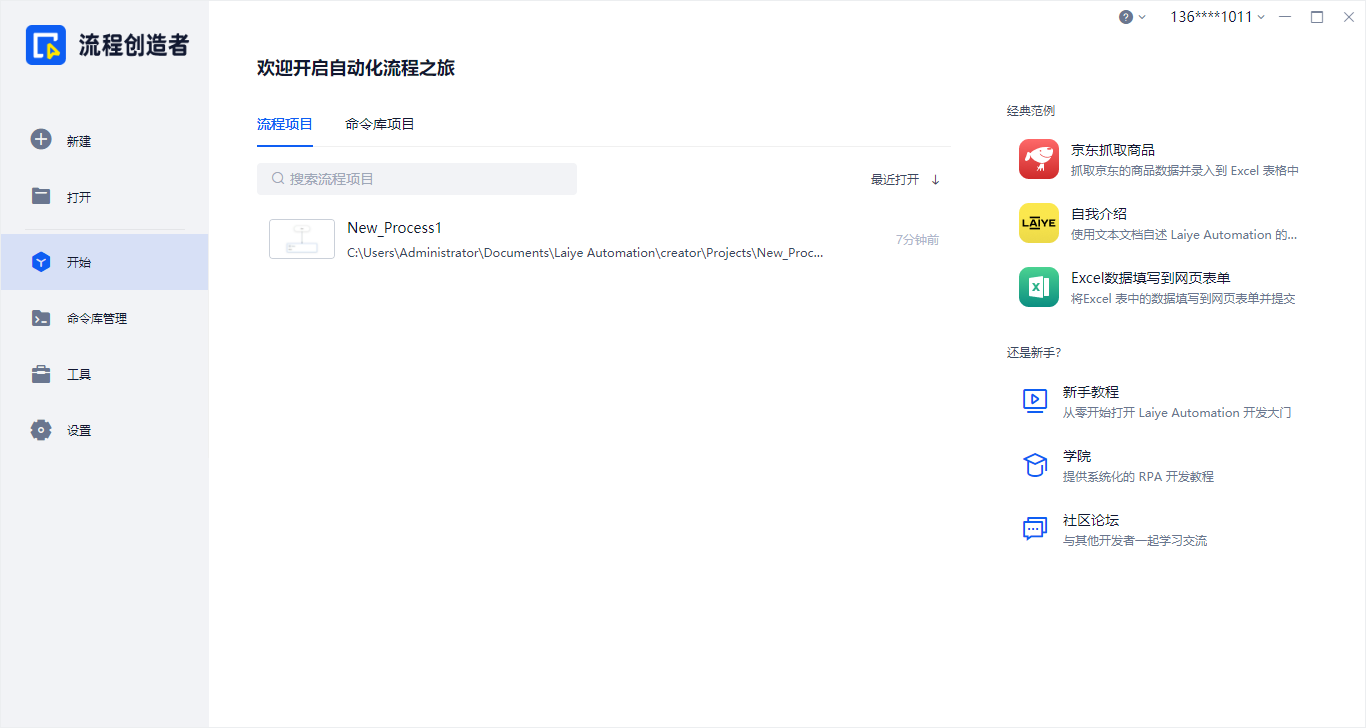Open 命令库管理 from the sidebar

tap(40, 317)
